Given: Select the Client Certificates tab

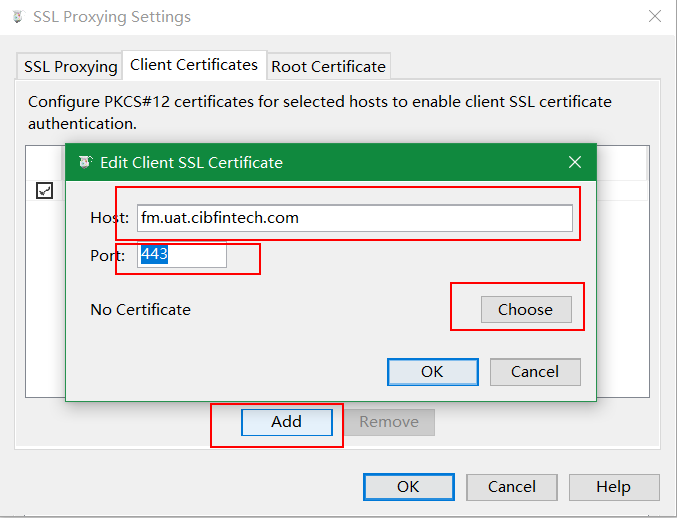Looking at the screenshot, I should [x=194, y=65].
